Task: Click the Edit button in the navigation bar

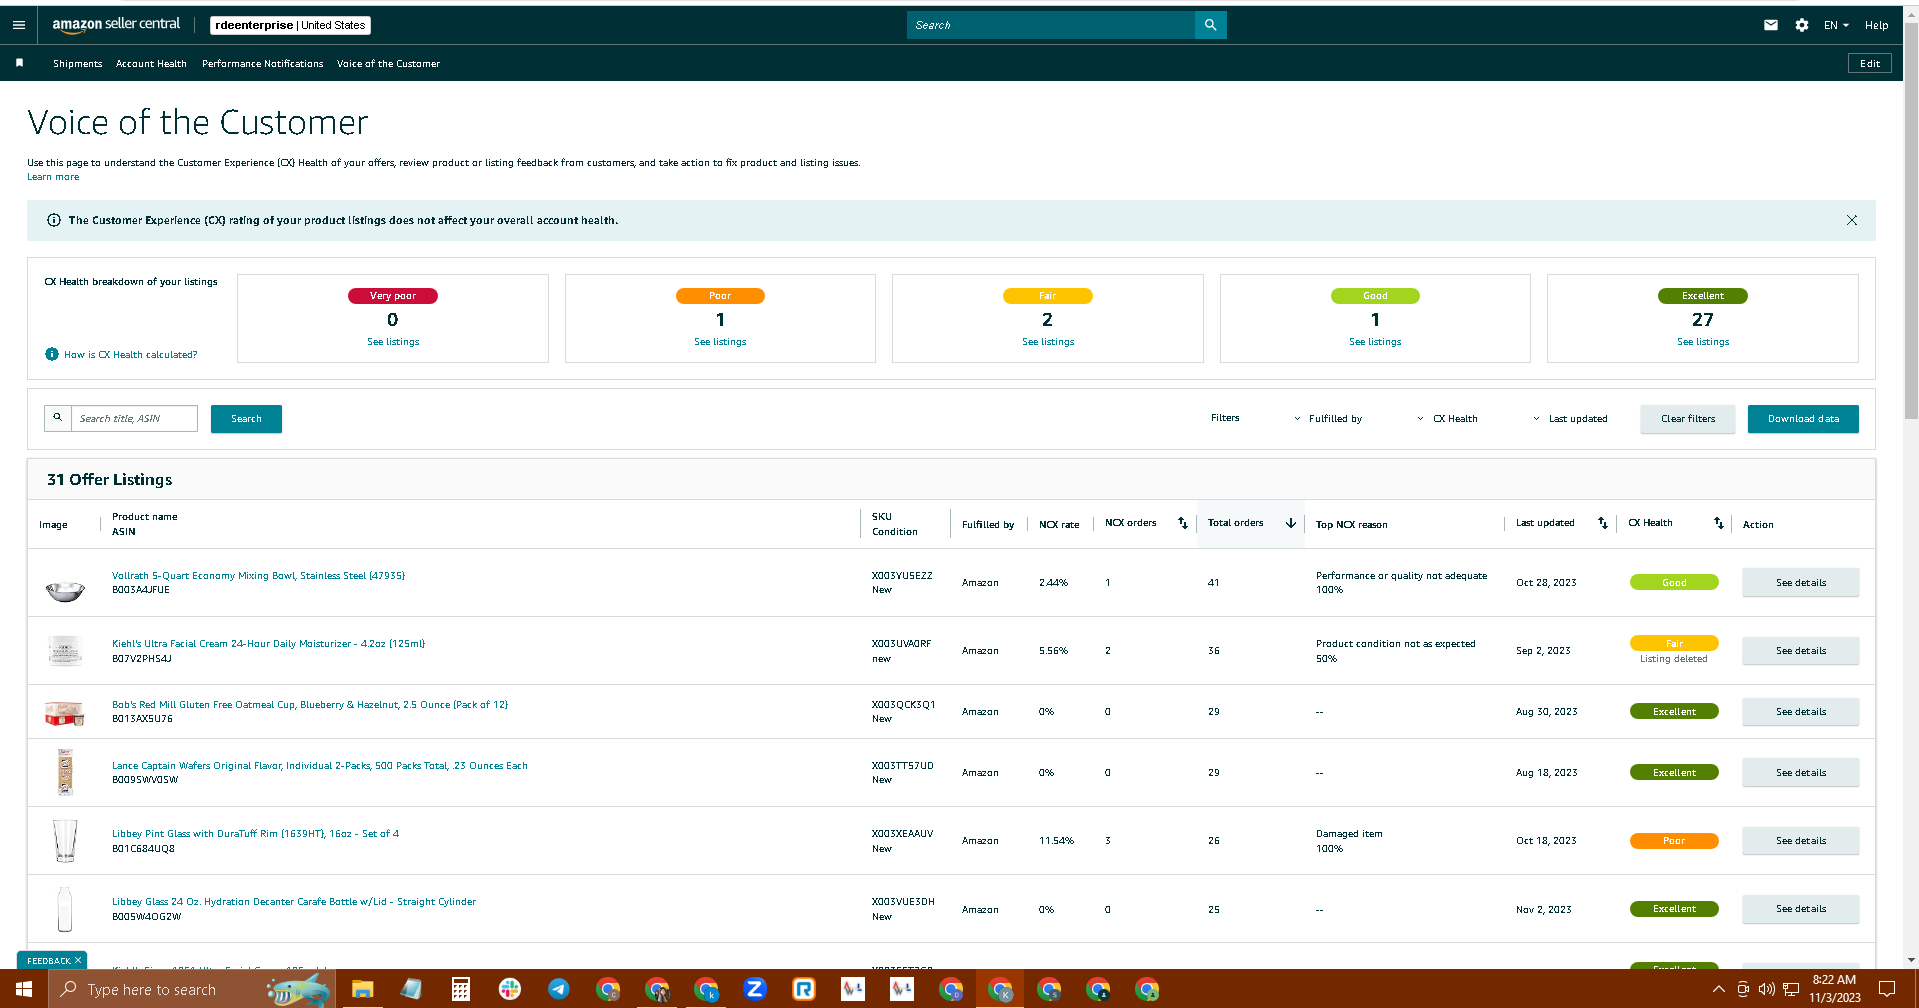Action: (x=1870, y=63)
